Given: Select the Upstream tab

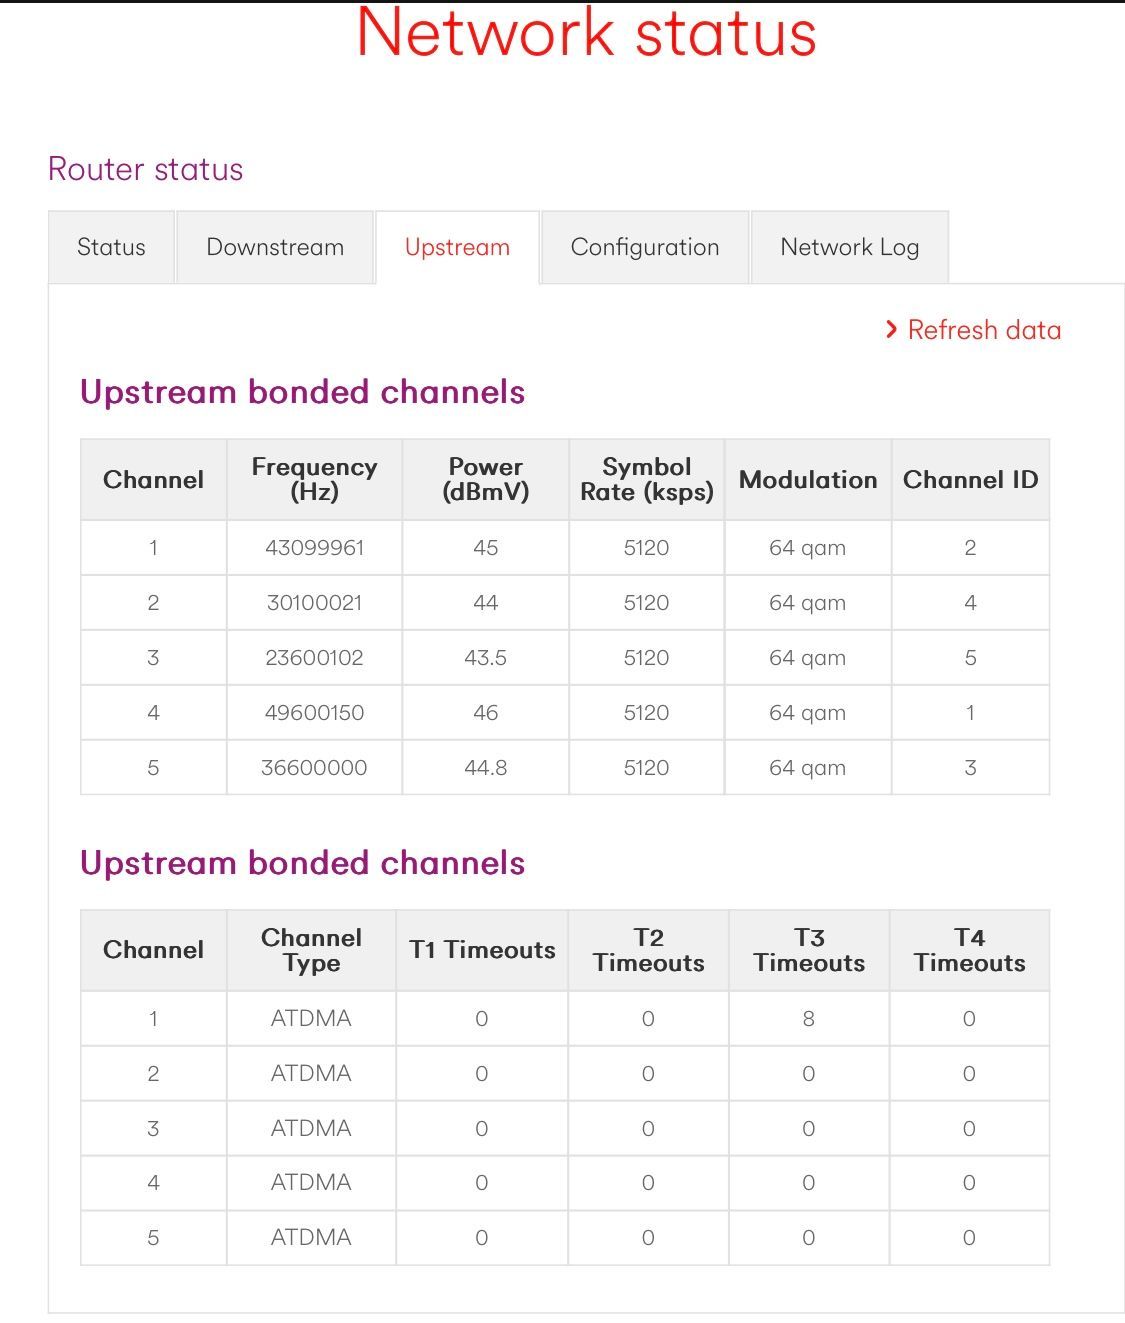Looking at the screenshot, I should (457, 247).
